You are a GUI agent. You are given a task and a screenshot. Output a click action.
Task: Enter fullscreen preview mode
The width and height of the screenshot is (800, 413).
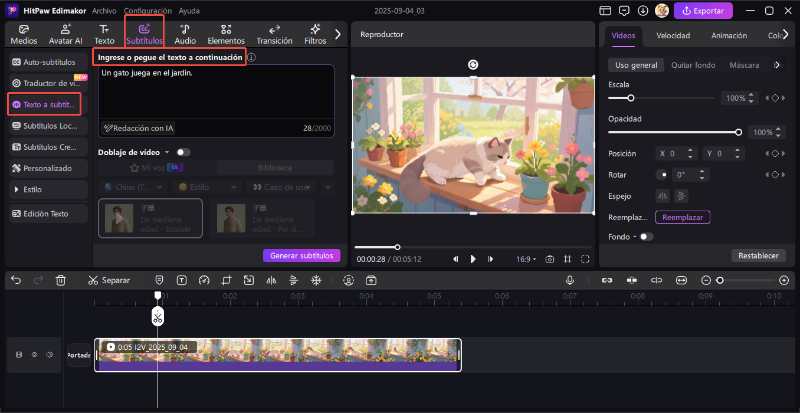[585, 259]
